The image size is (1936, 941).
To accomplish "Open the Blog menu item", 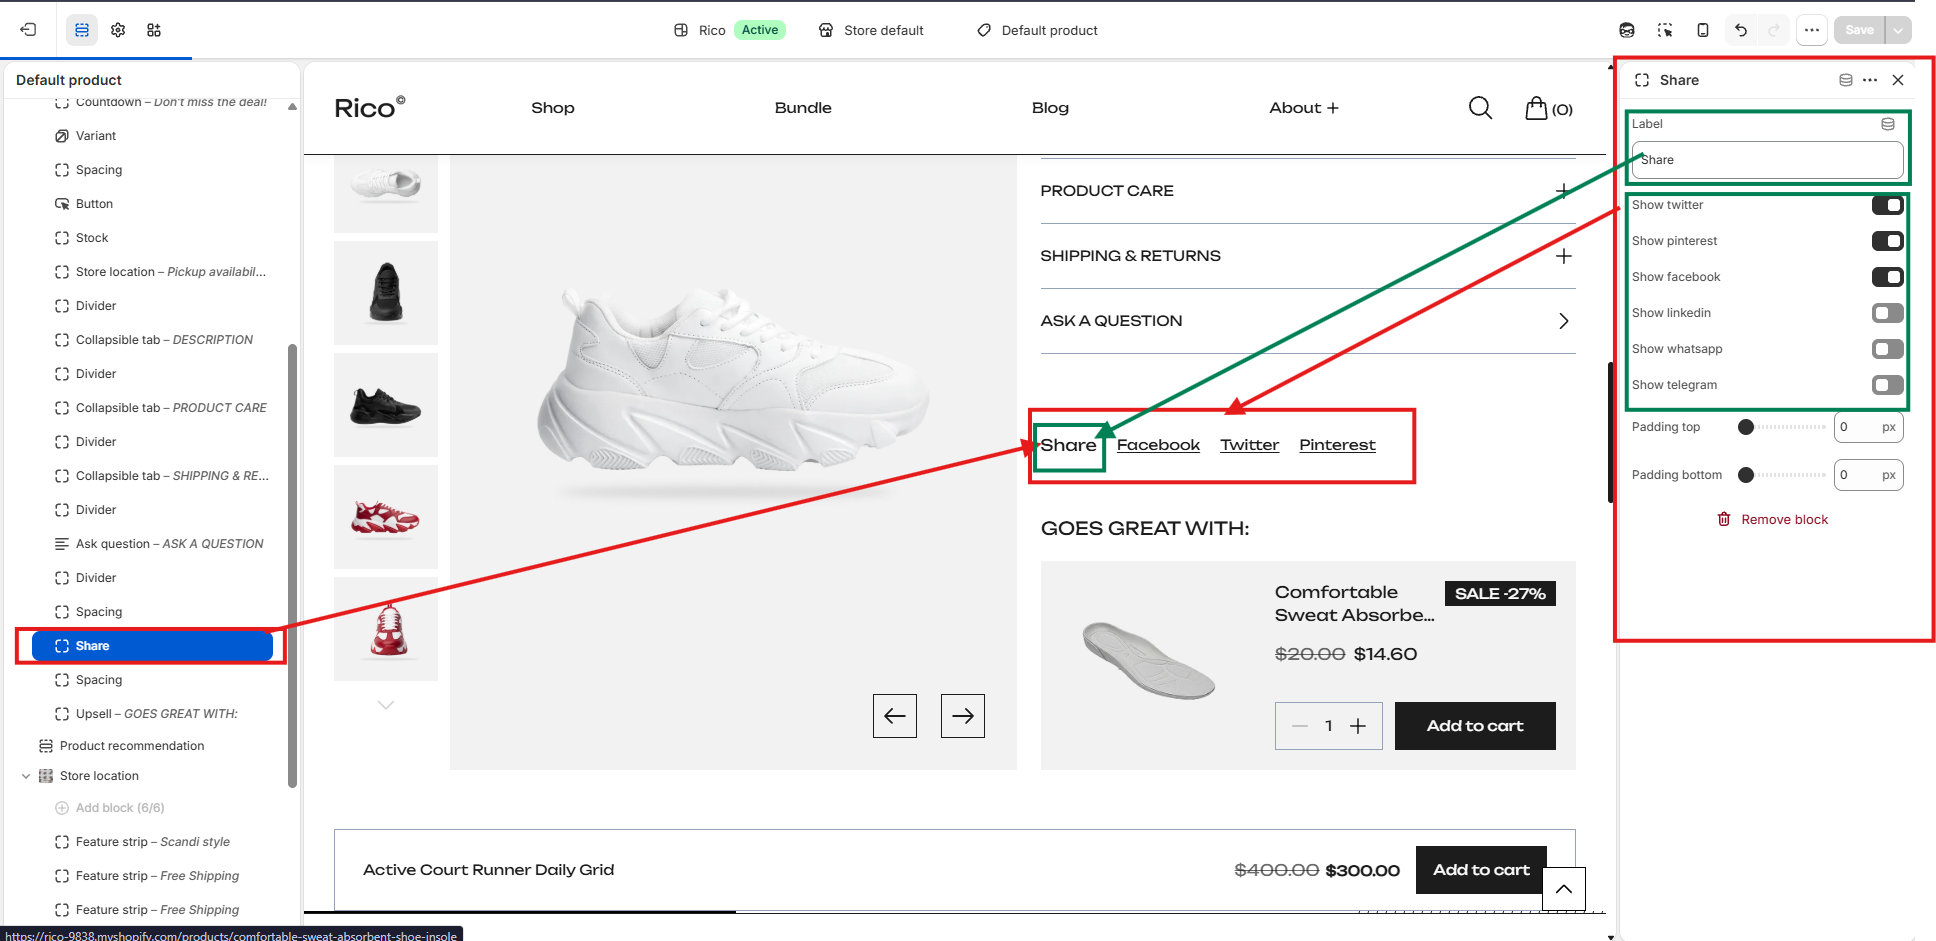I will 1050,108.
